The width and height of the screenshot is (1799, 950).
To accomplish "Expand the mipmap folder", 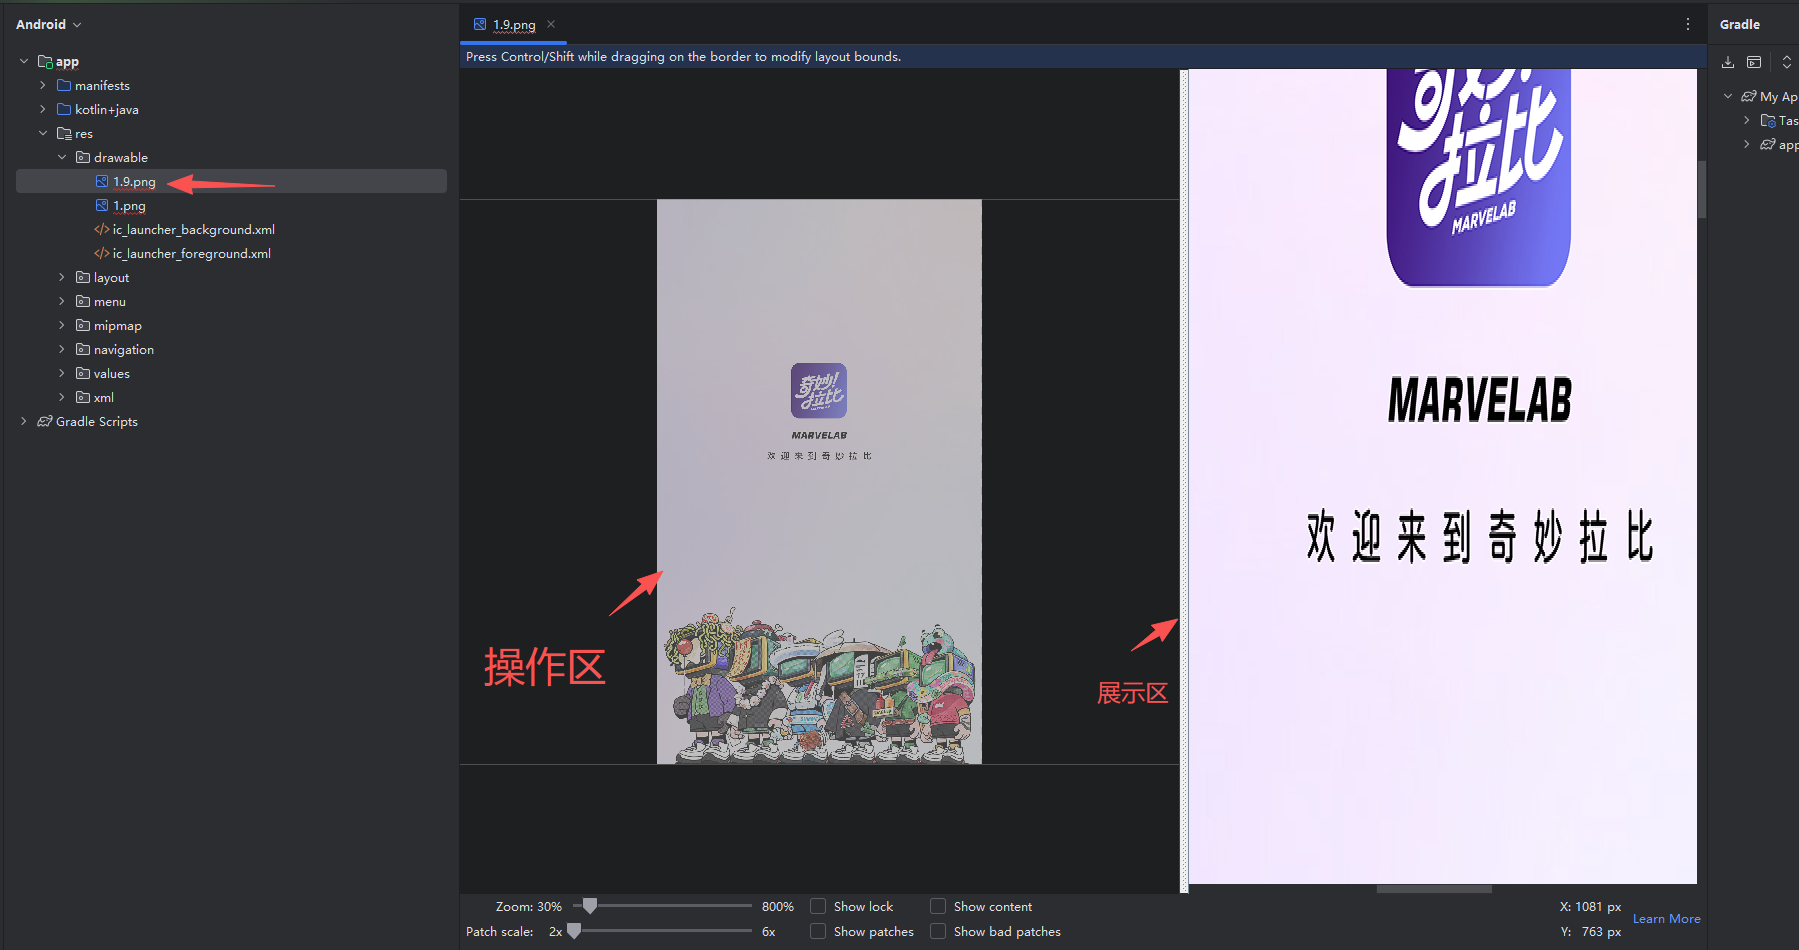I will tap(62, 325).
